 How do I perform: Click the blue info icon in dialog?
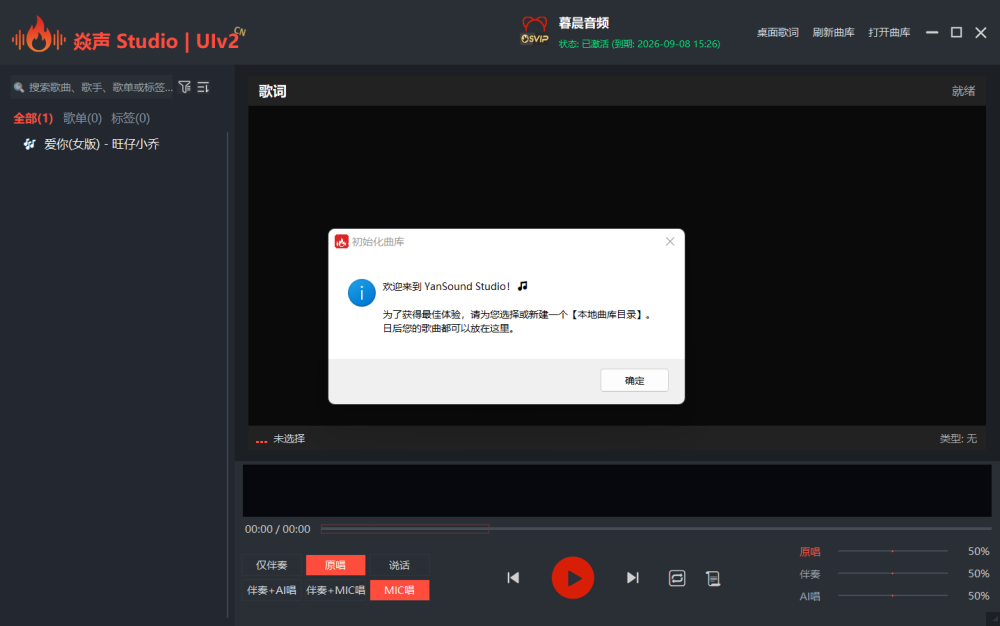[362, 293]
